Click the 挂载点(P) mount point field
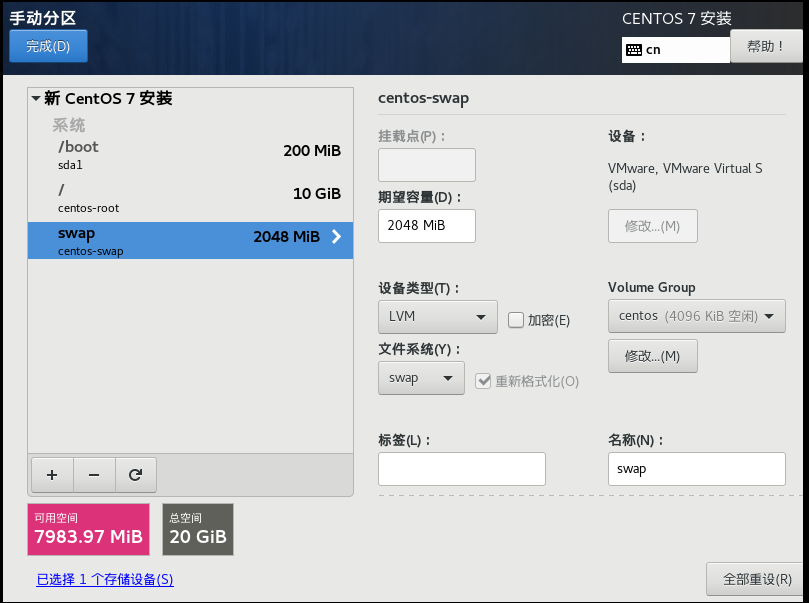 tap(427, 165)
